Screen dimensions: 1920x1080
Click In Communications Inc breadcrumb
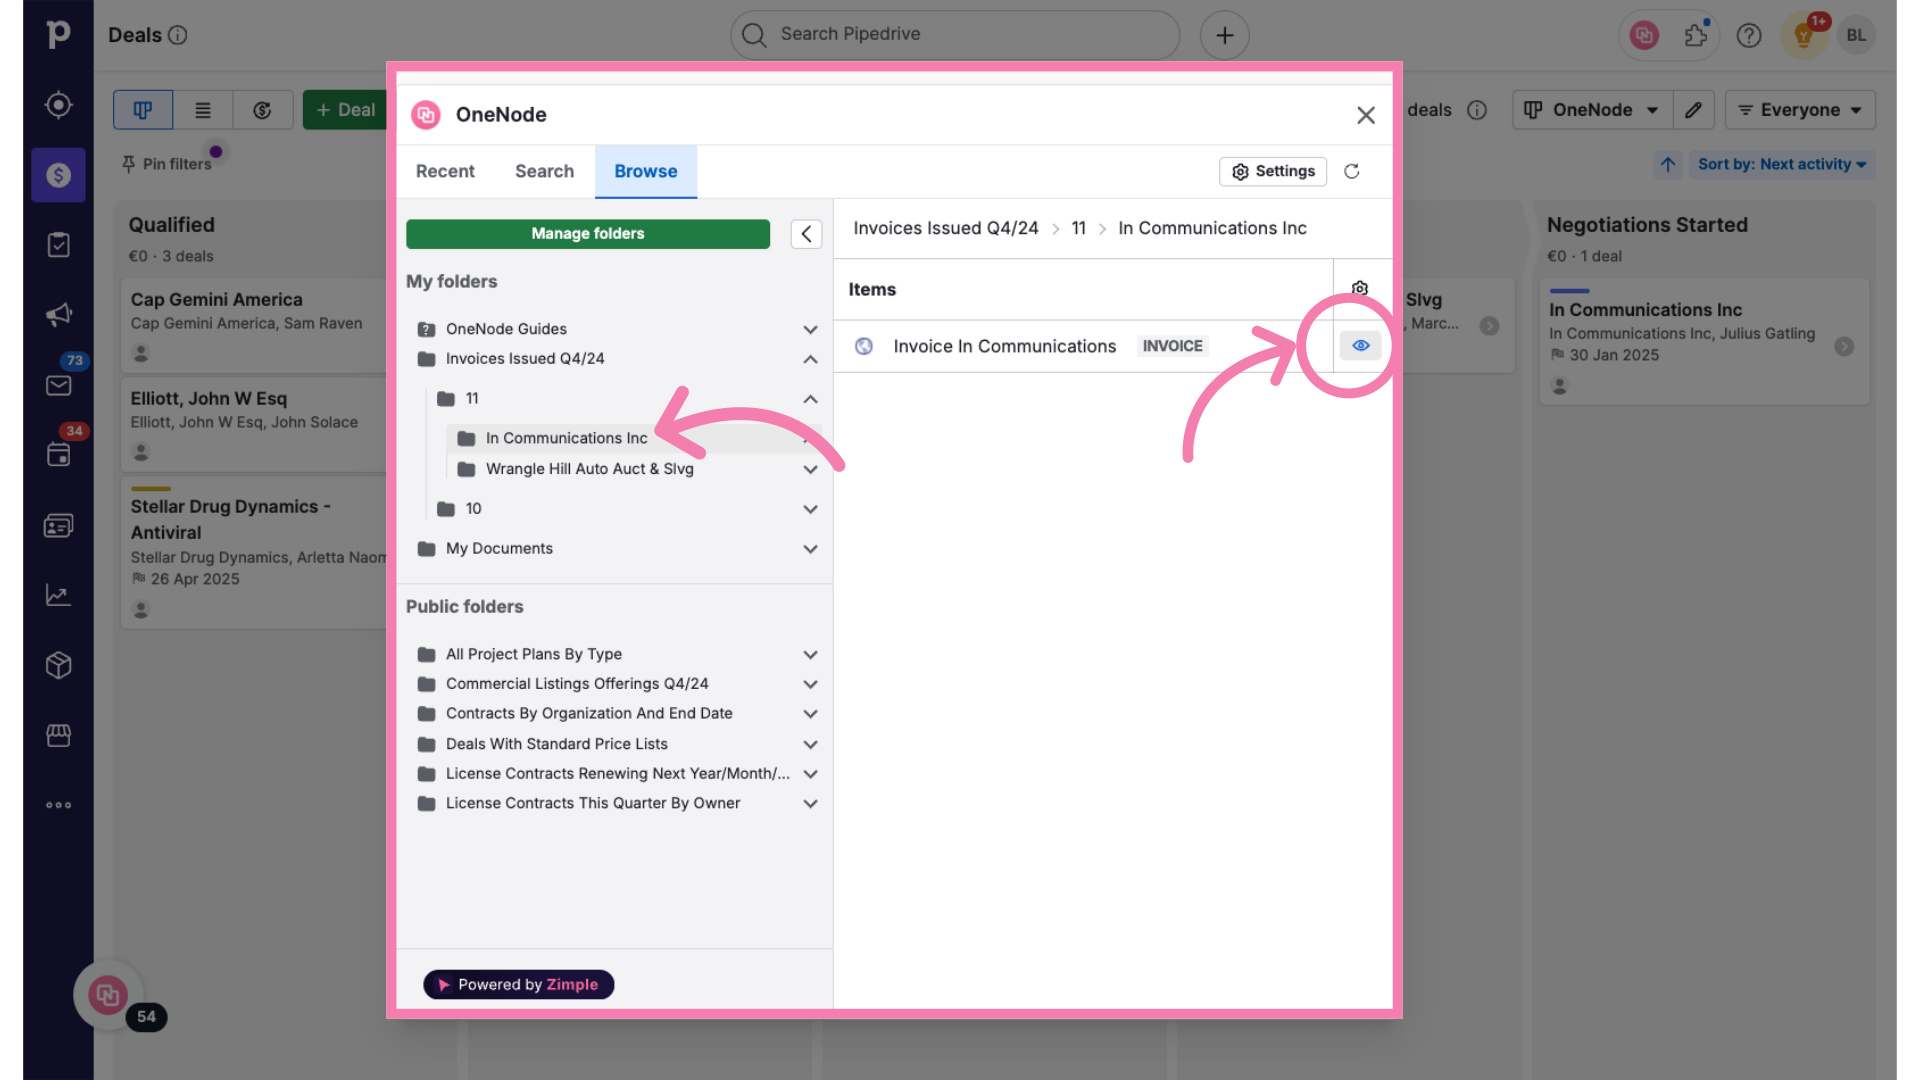(x=1212, y=228)
